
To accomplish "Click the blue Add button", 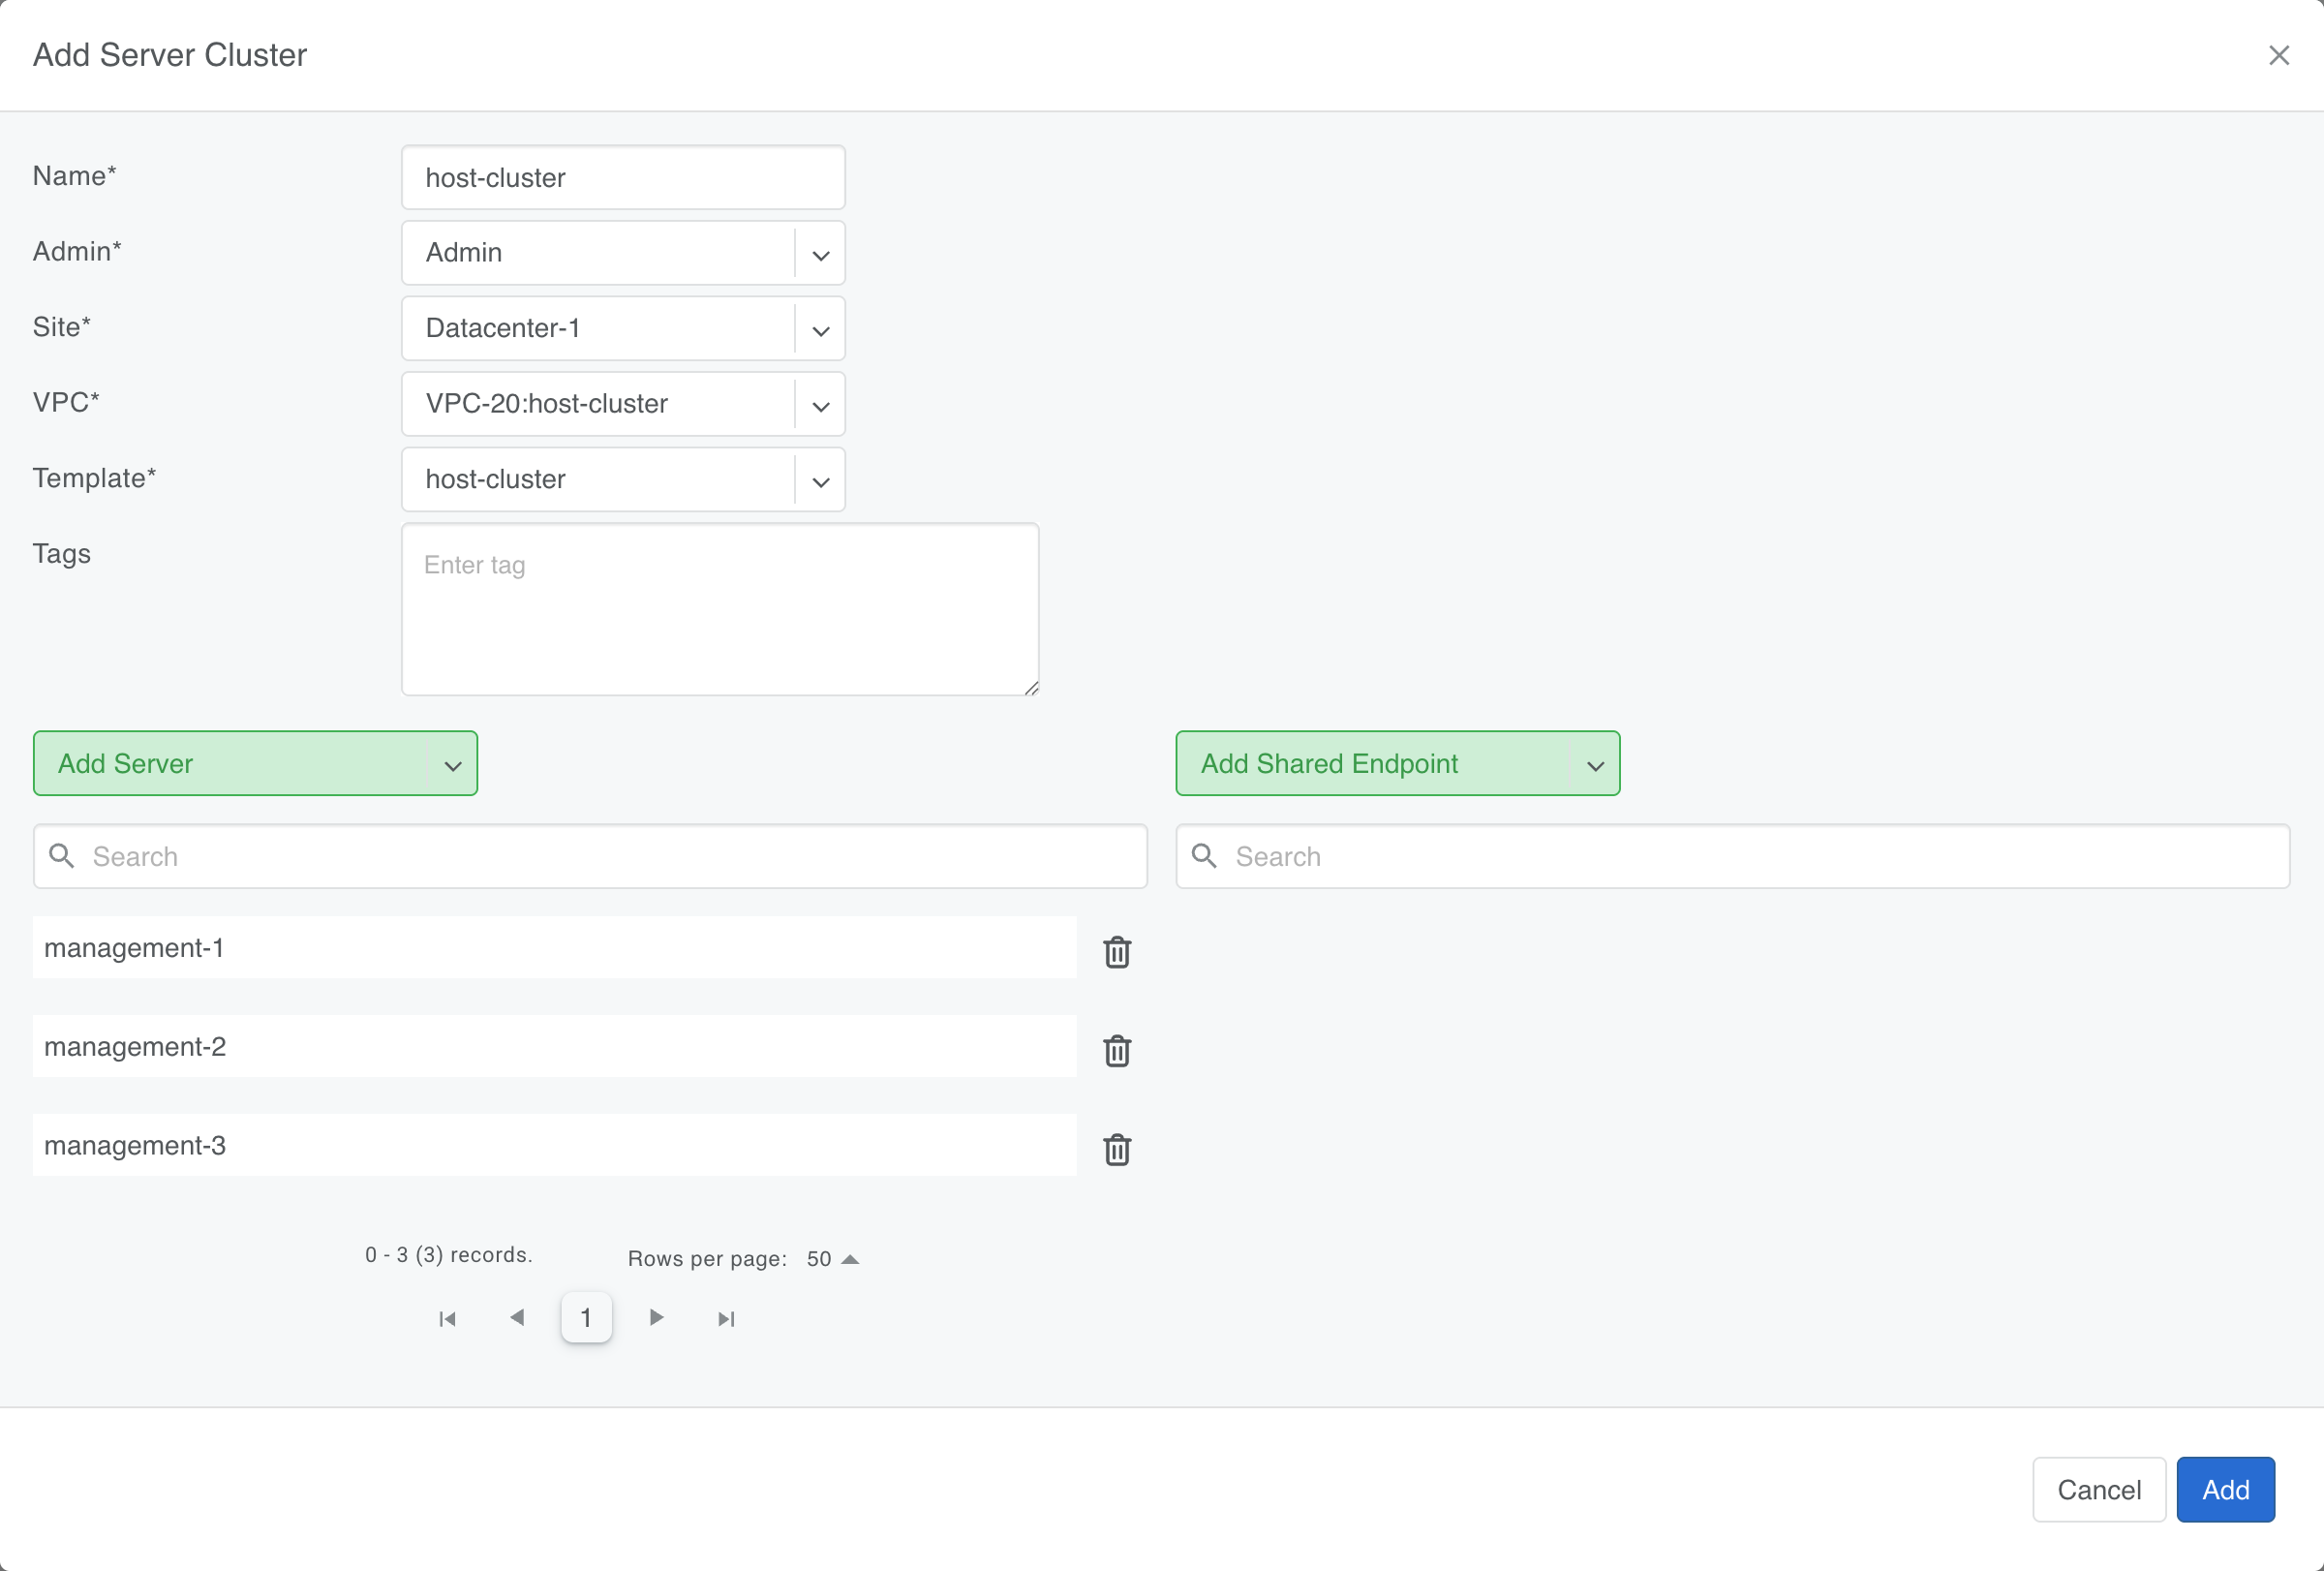I will [x=2225, y=1489].
